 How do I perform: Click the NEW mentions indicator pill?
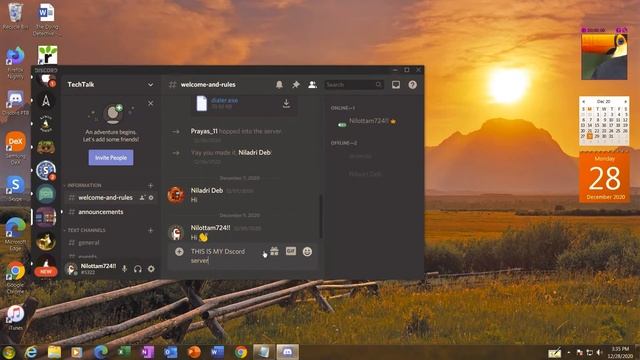46,271
